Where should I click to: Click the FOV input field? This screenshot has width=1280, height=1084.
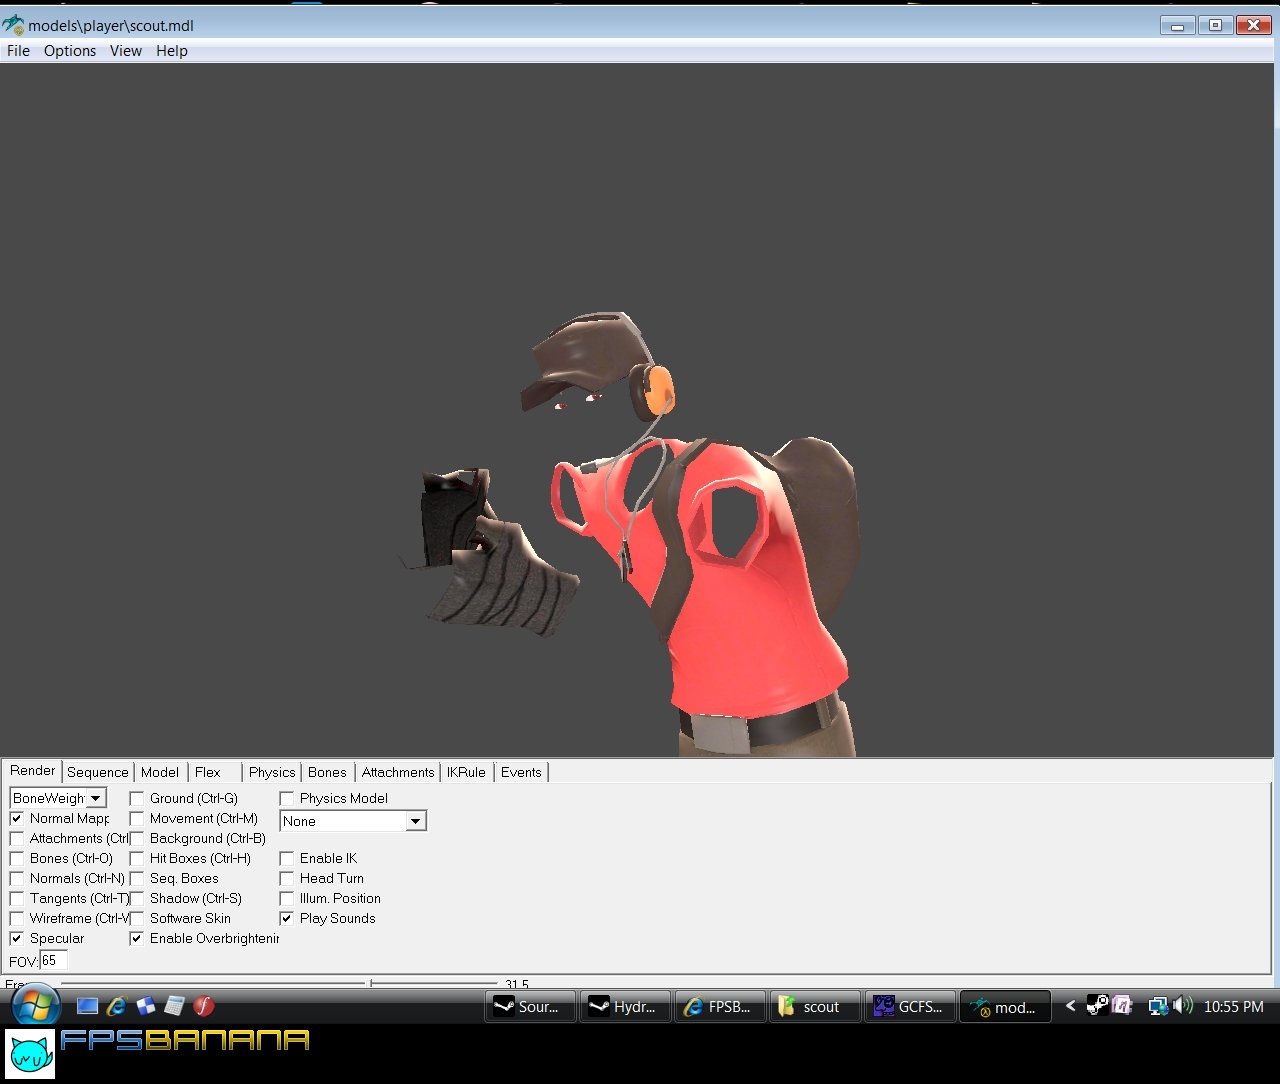click(54, 961)
